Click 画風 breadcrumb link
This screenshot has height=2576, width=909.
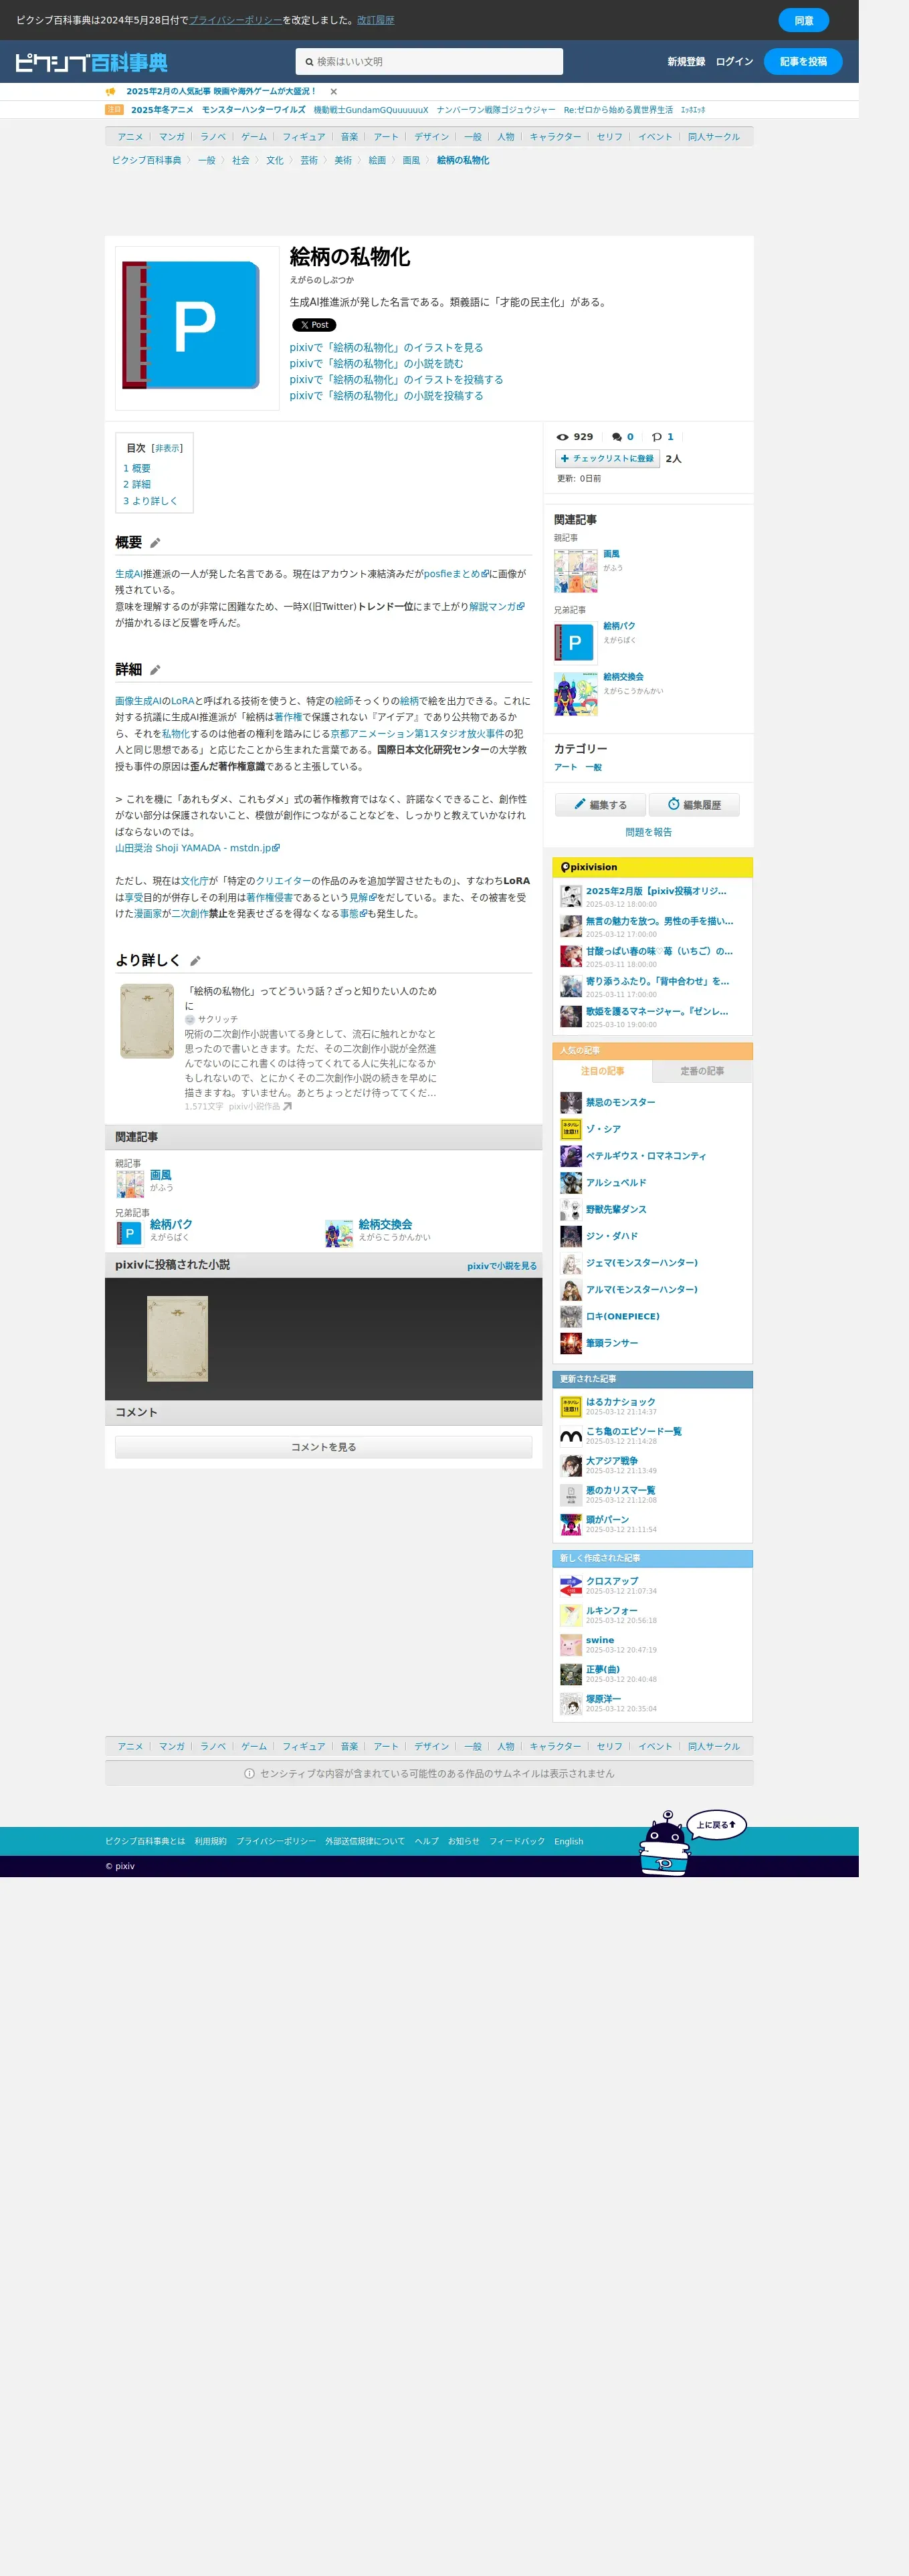click(x=411, y=160)
